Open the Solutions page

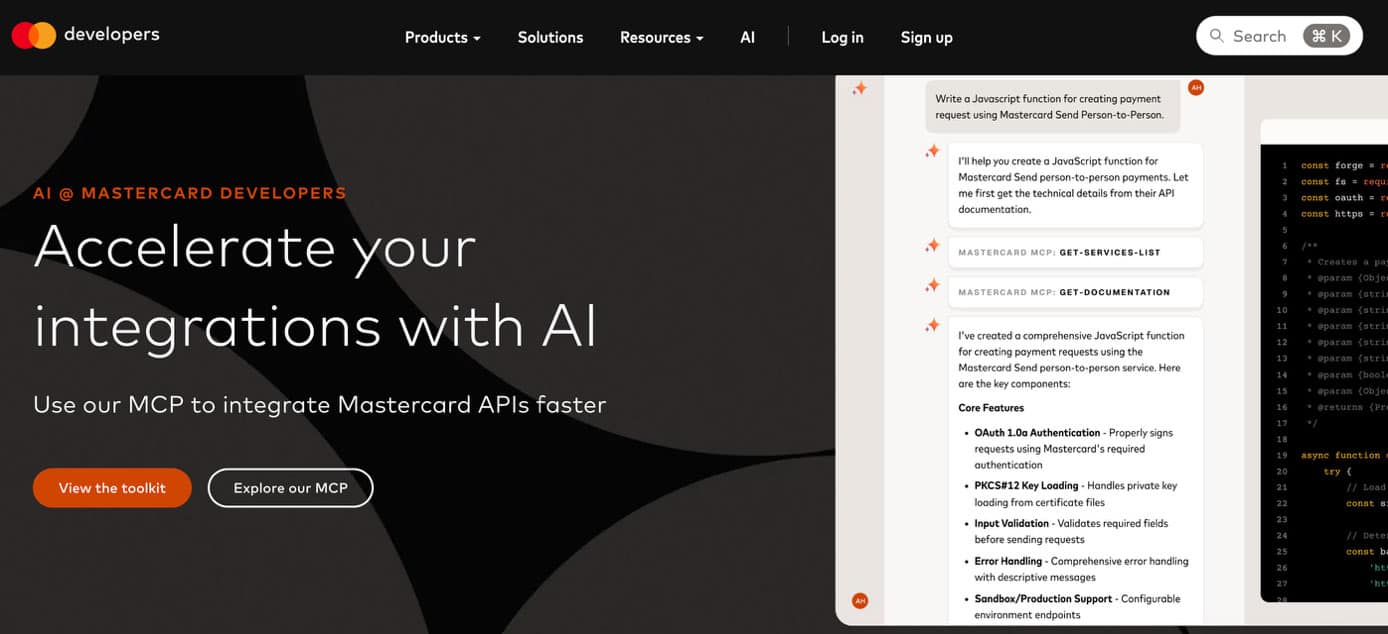[550, 37]
